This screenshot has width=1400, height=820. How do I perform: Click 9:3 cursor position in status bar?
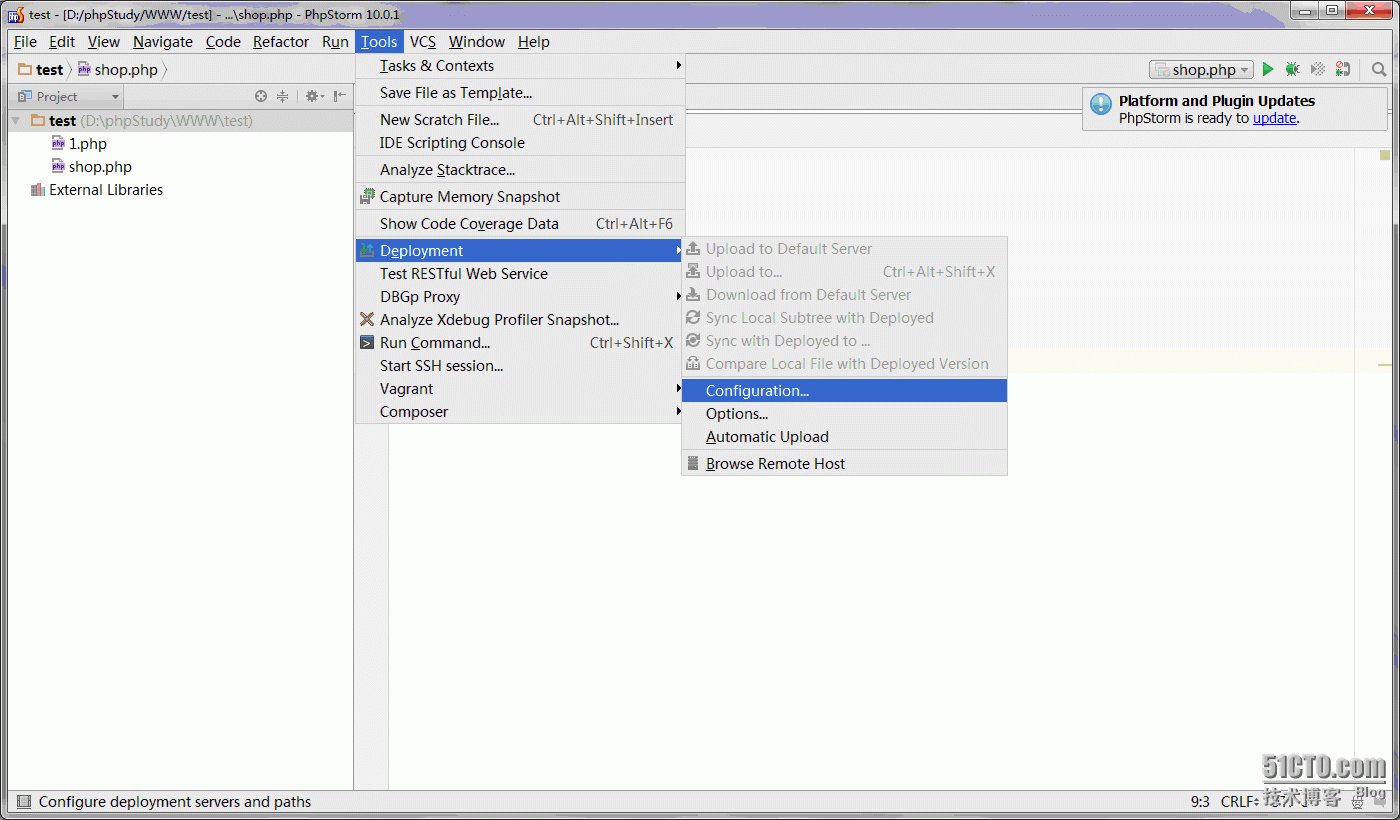click(1200, 801)
